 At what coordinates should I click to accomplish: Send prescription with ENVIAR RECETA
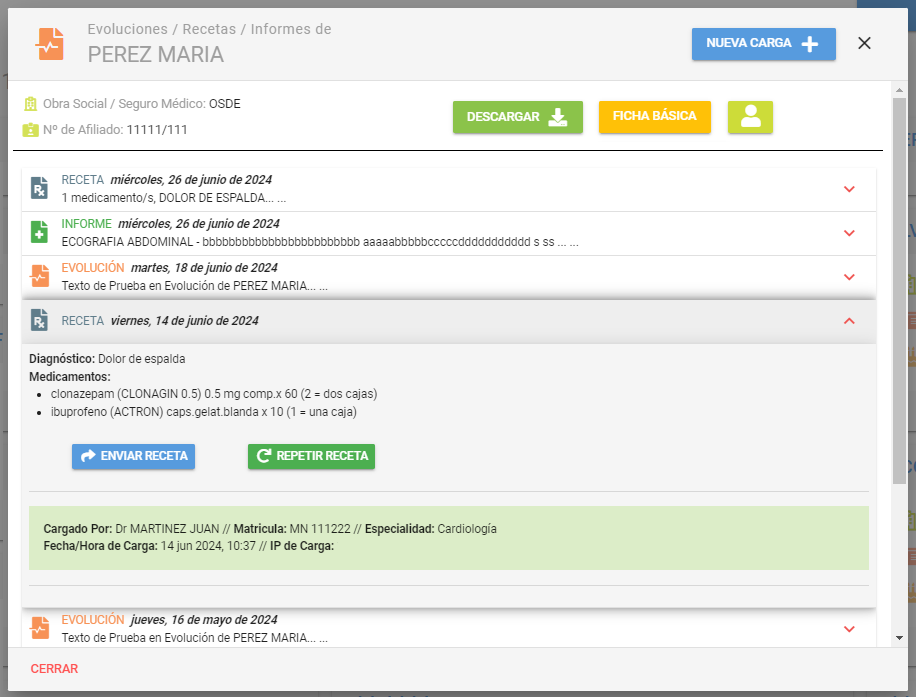(x=133, y=456)
